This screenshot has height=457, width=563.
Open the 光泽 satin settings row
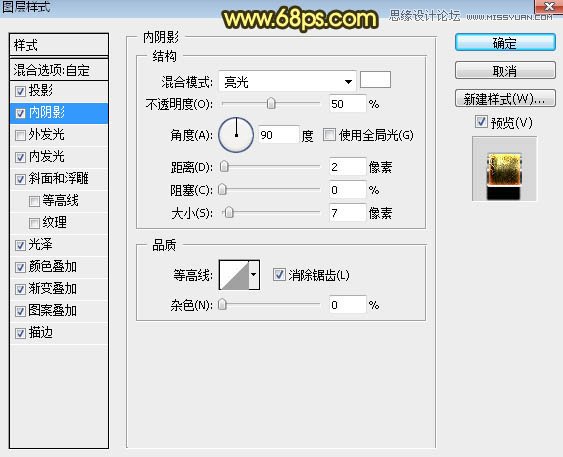(x=59, y=246)
